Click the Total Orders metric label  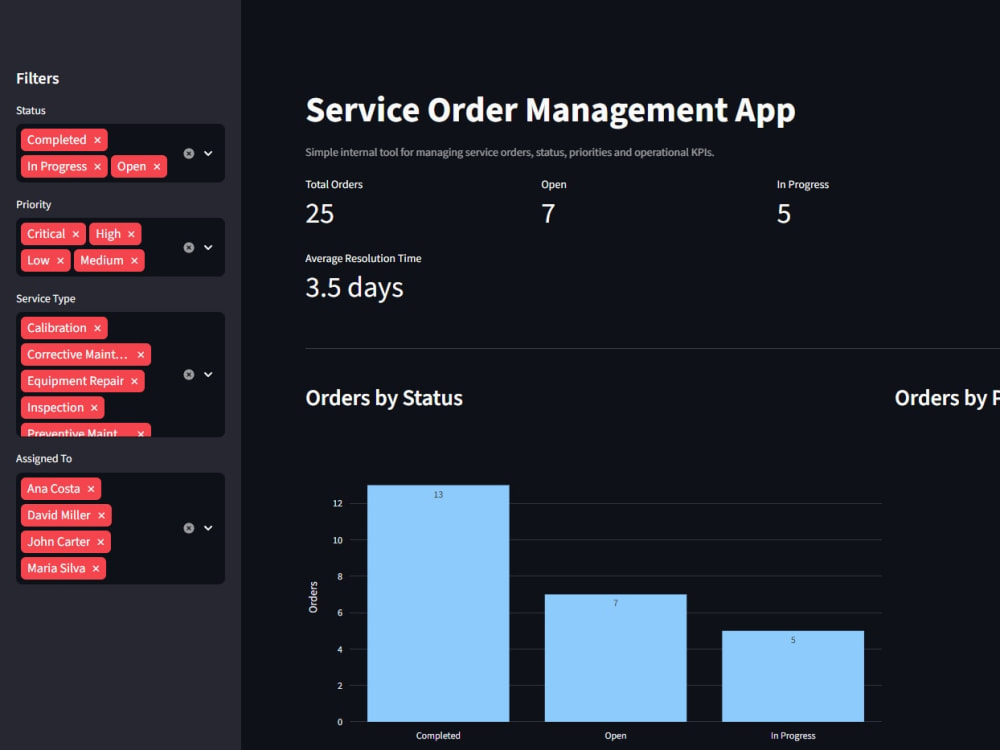[x=334, y=184]
